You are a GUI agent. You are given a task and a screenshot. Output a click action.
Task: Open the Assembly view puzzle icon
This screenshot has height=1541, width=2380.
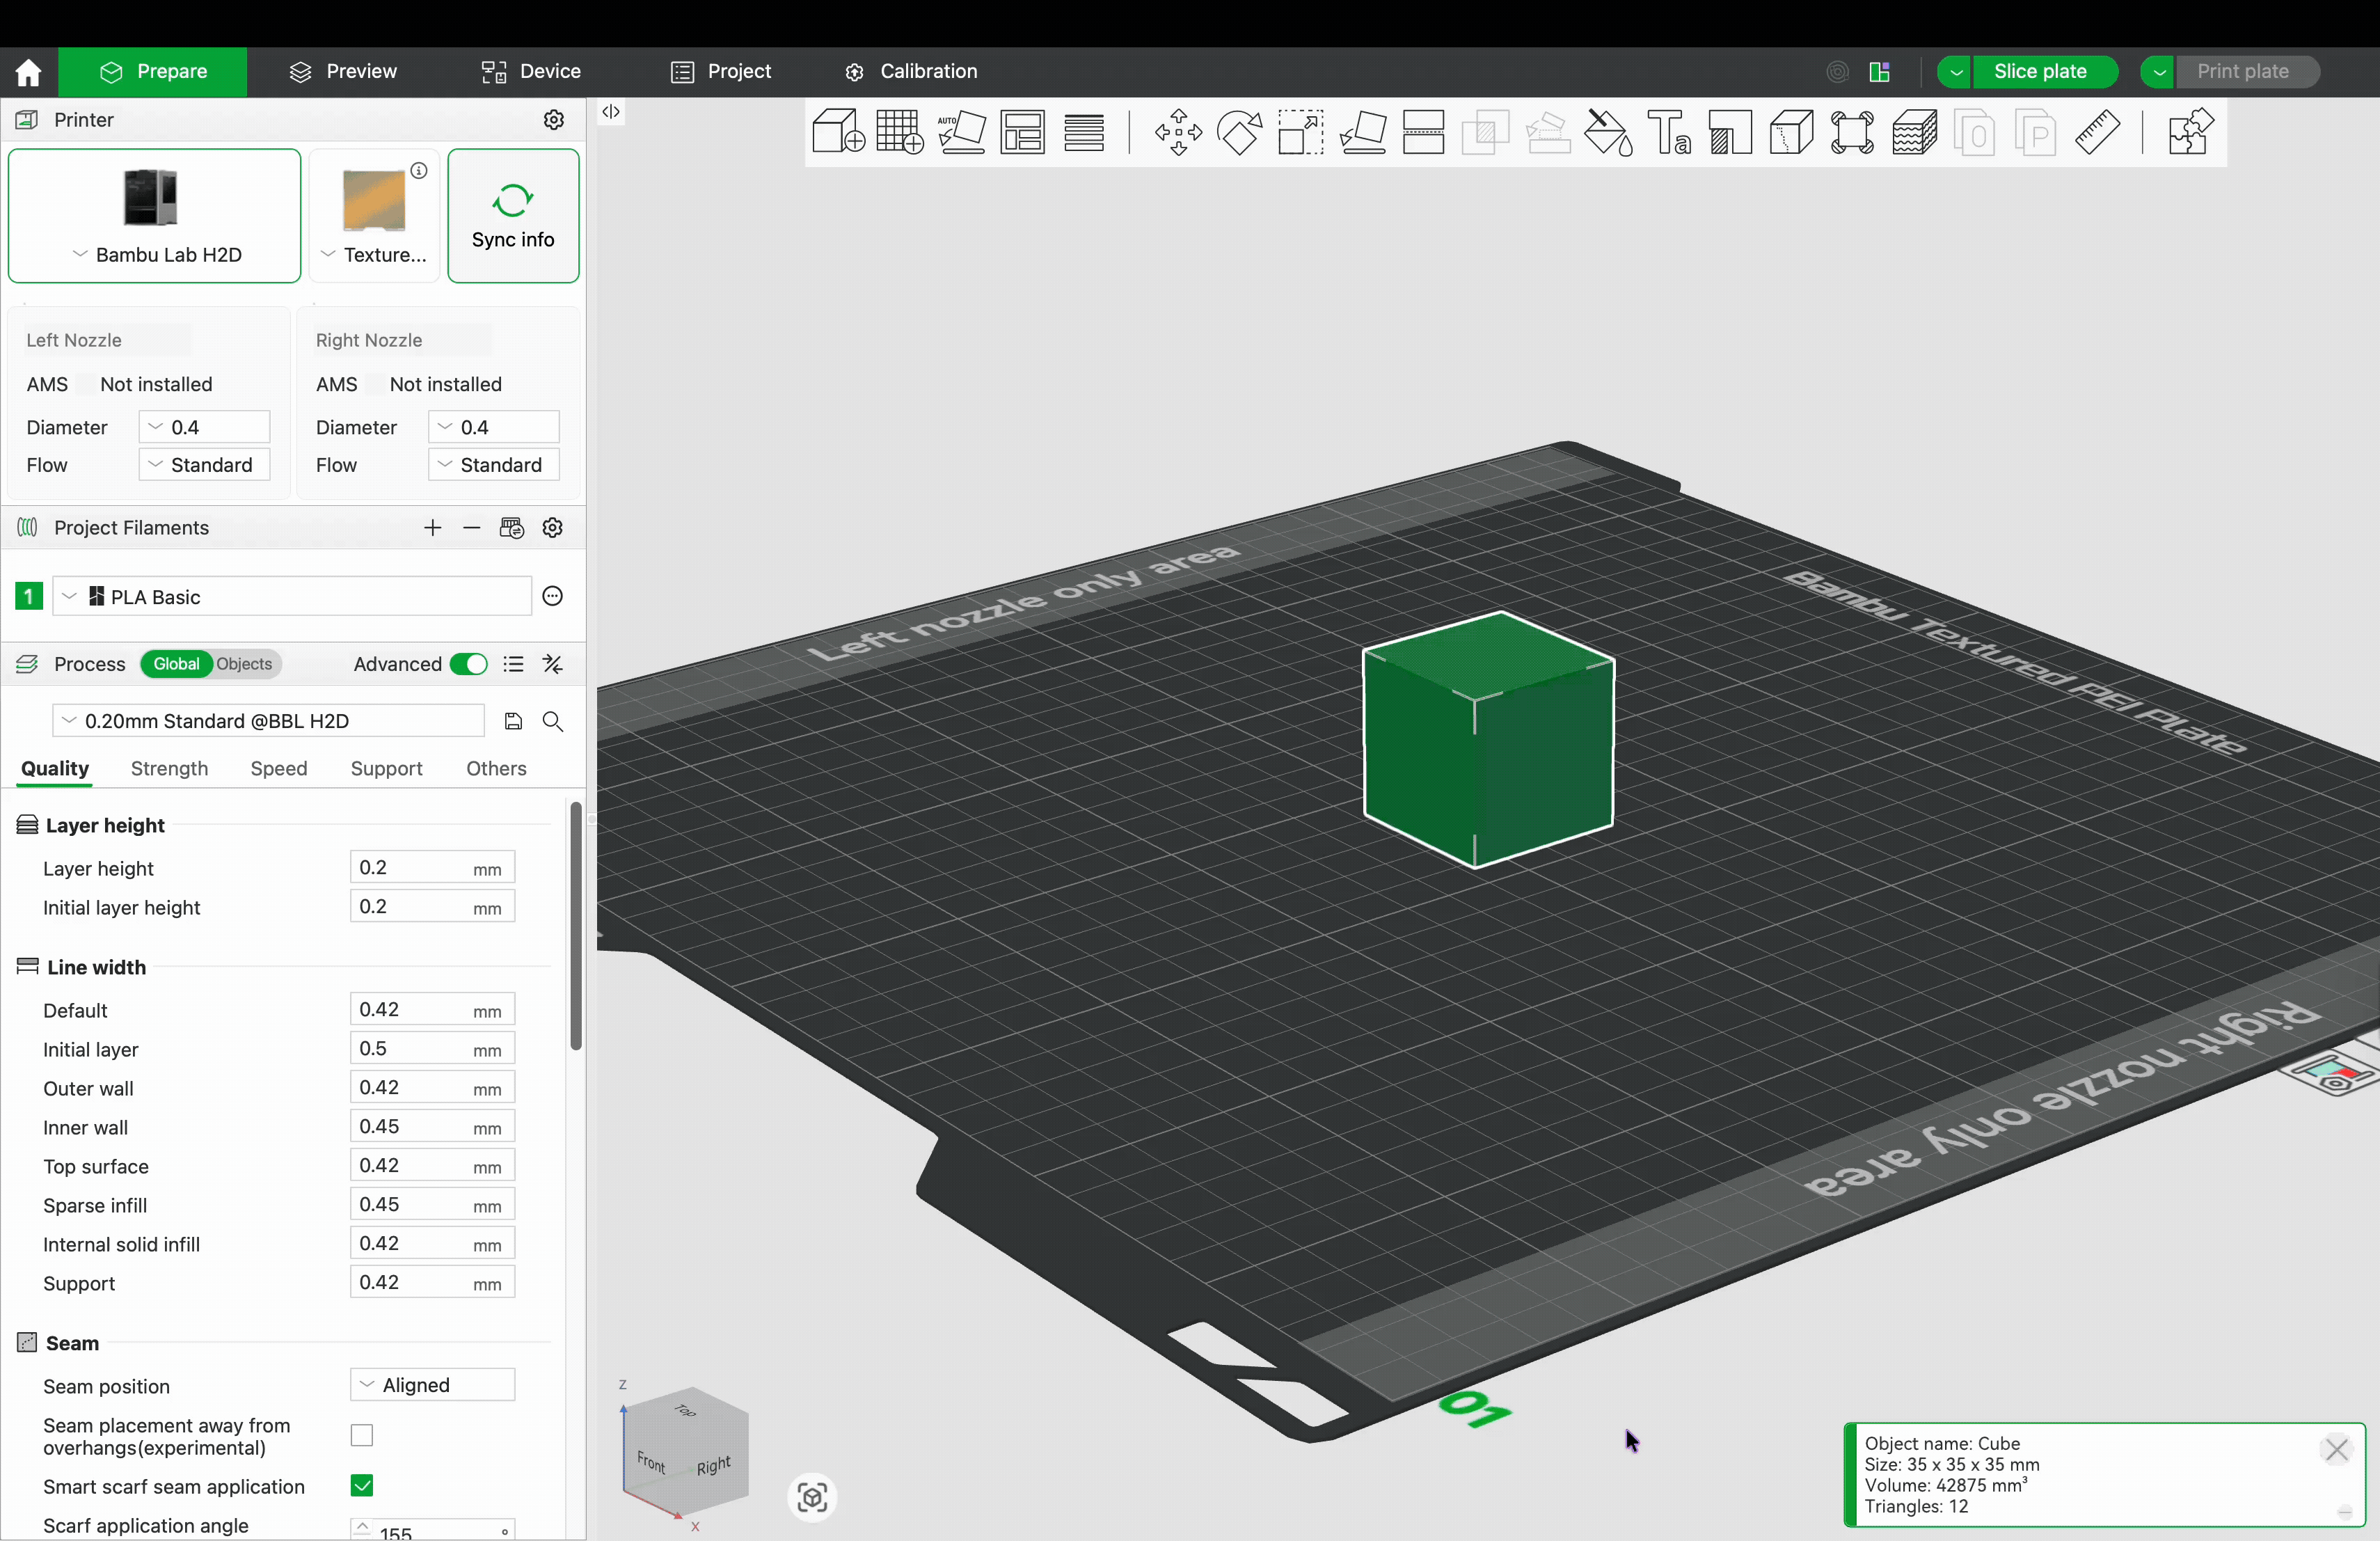(2189, 132)
